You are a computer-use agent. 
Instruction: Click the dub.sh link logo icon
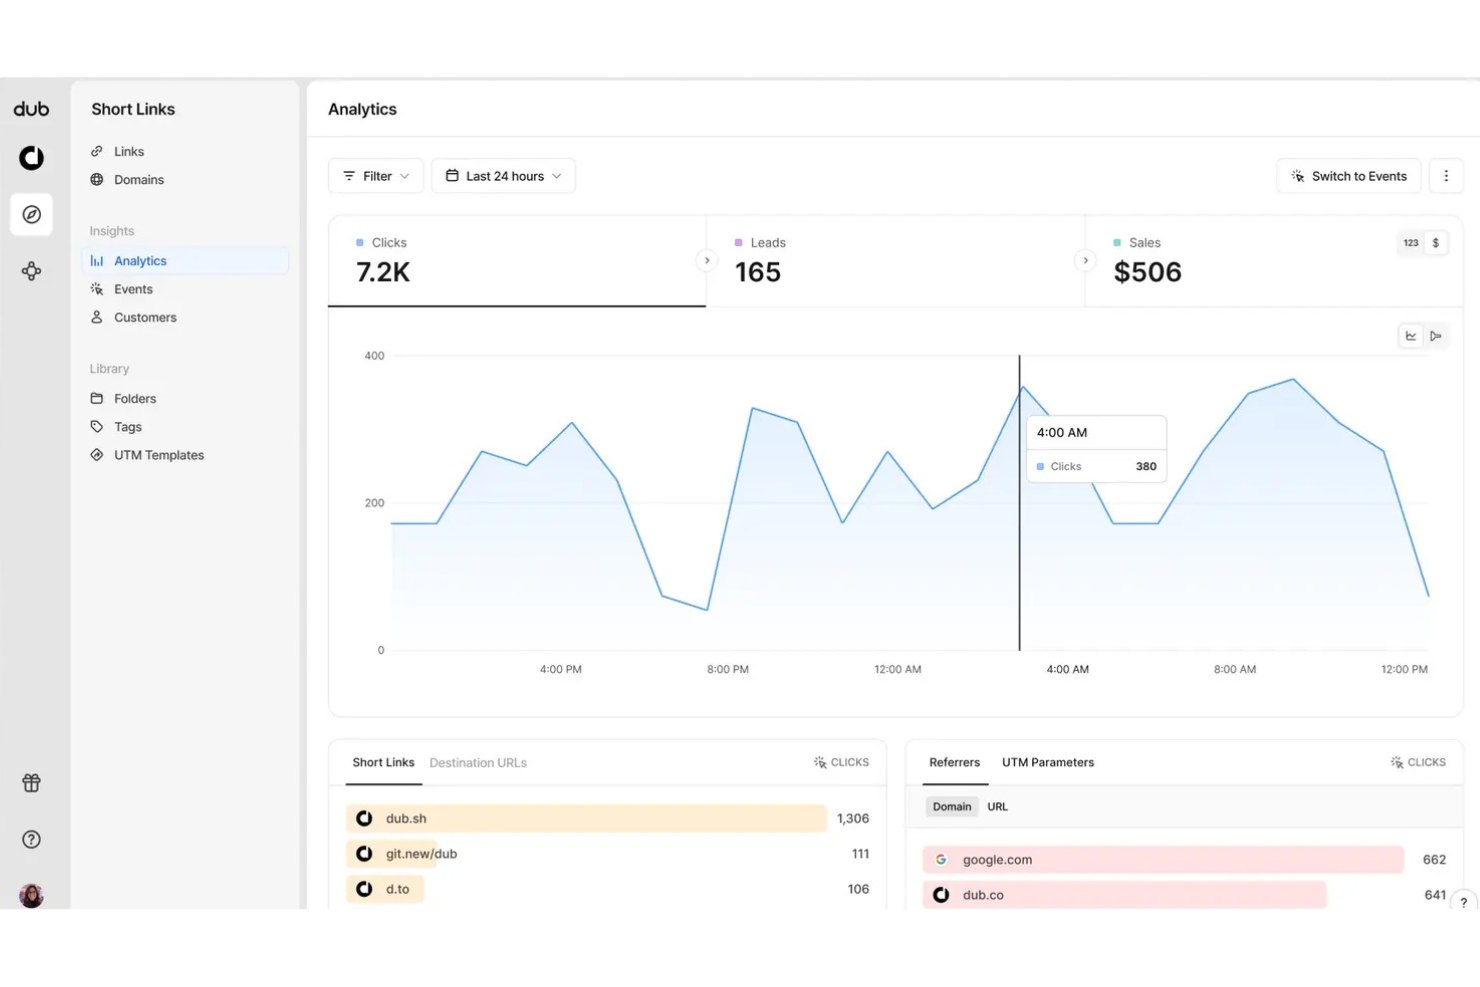365,818
